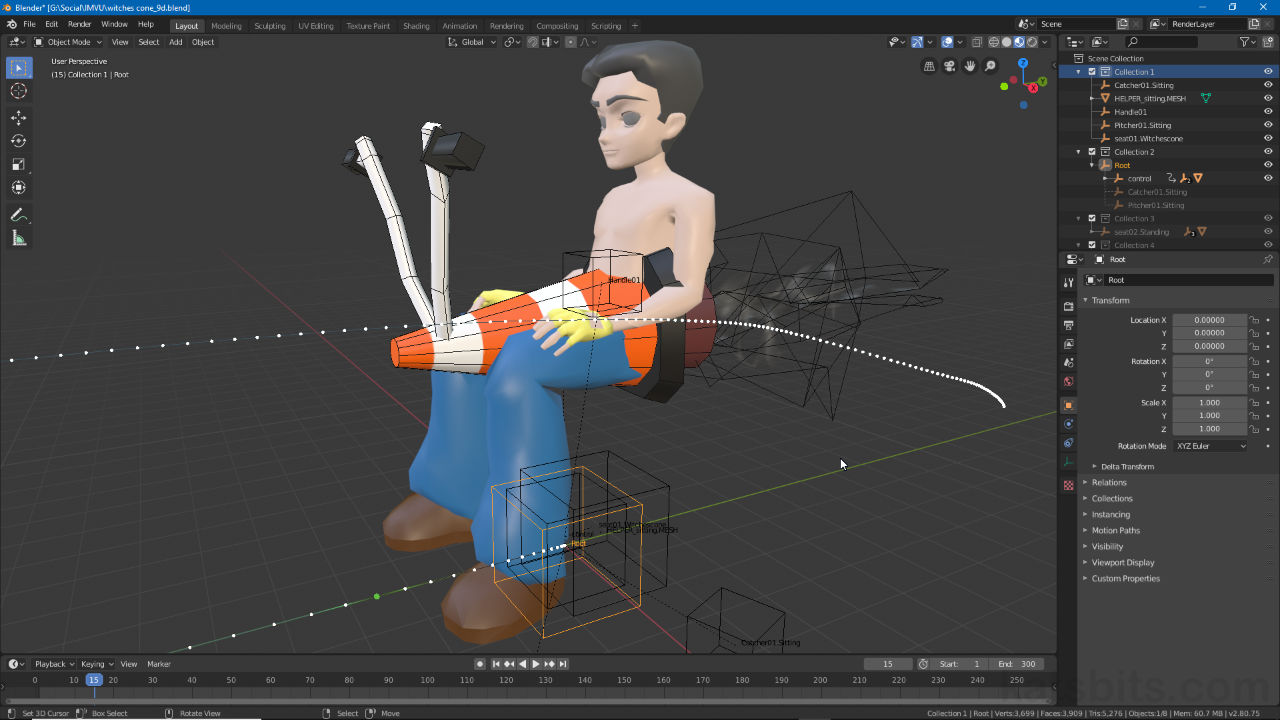Open the Render menu
The width and height of the screenshot is (1280, 720).
tap(80, 24)
